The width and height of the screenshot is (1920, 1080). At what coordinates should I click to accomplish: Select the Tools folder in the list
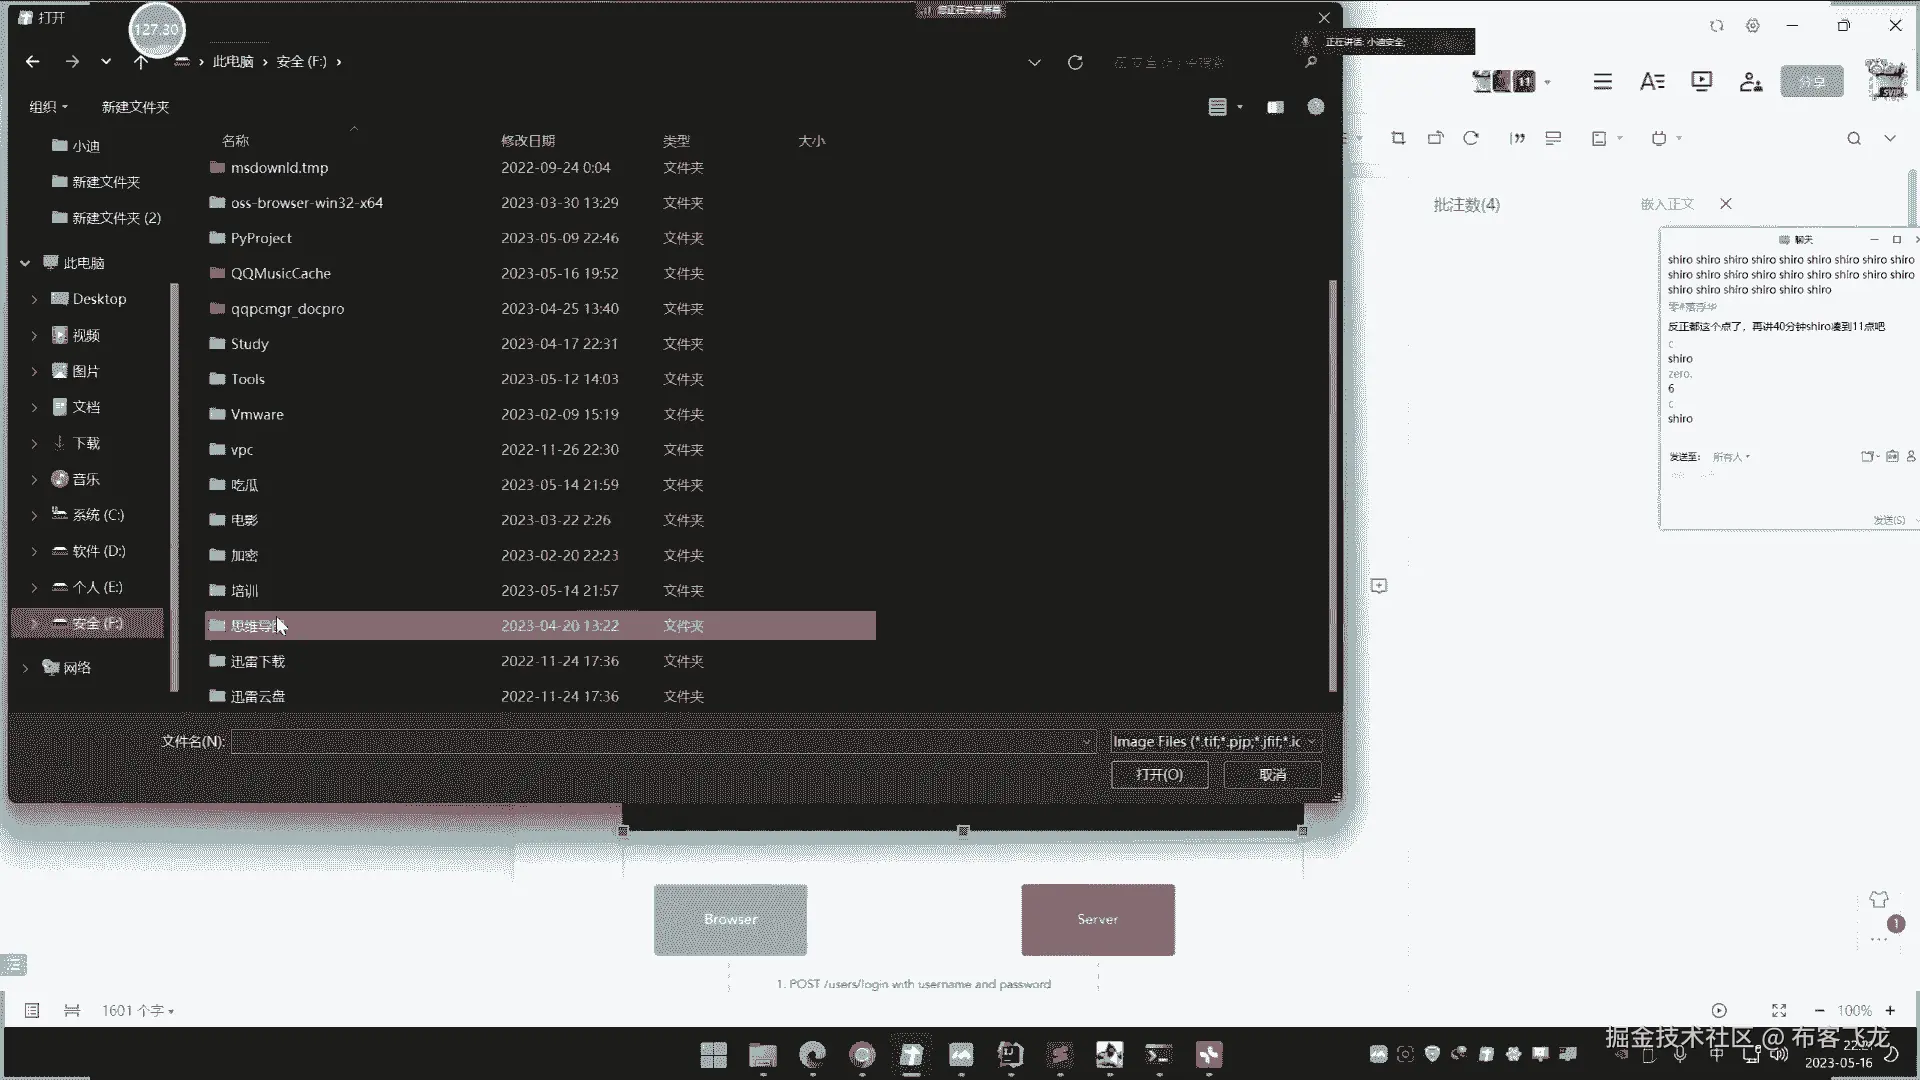click(x=540, y=379)
